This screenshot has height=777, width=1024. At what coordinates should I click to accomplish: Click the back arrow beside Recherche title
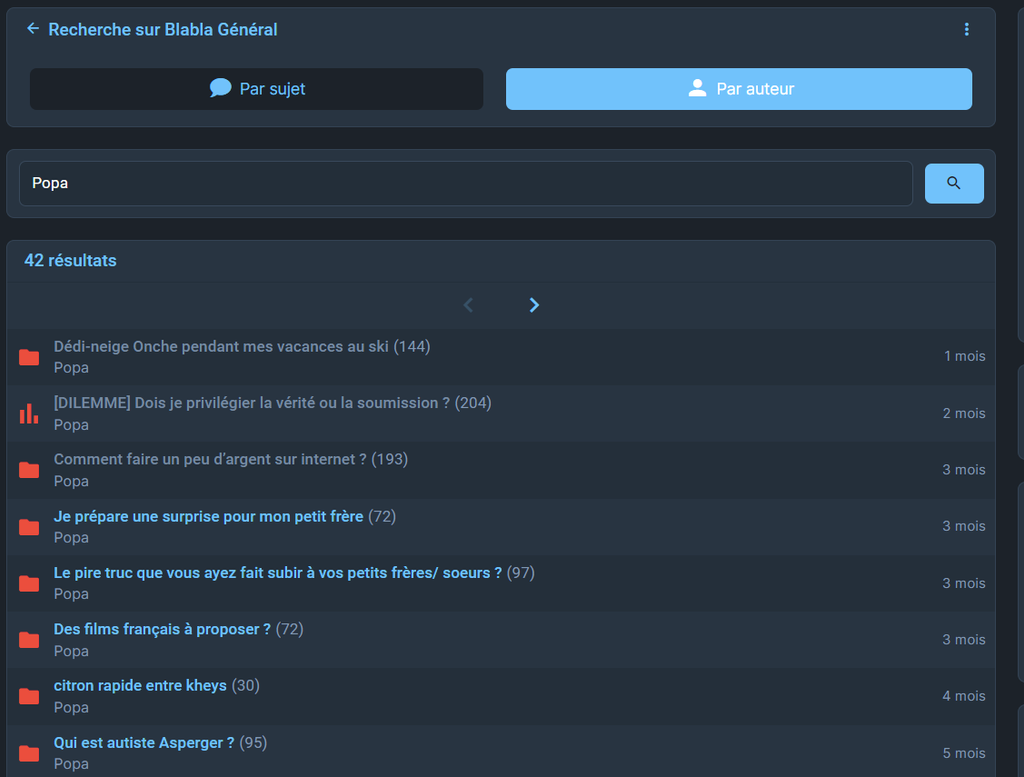pos(33,29)
